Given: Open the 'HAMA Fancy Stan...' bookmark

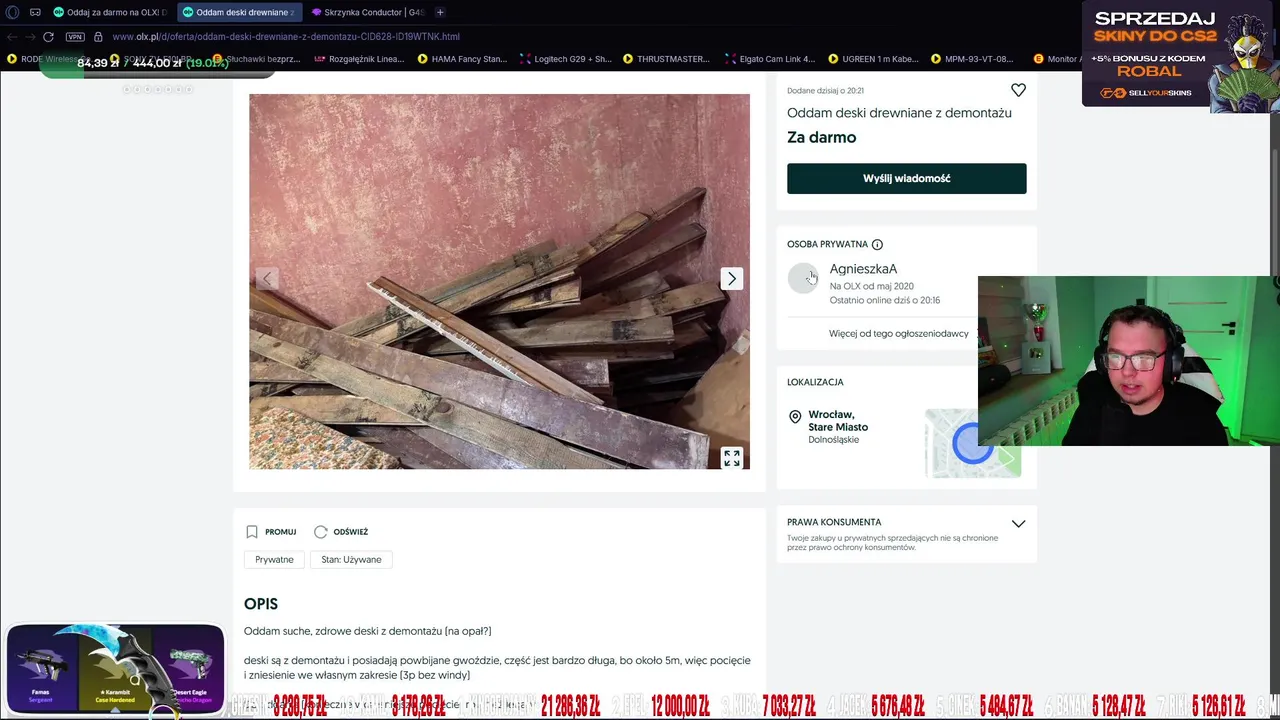Looking at the screenshot, I should pos(462,59).
